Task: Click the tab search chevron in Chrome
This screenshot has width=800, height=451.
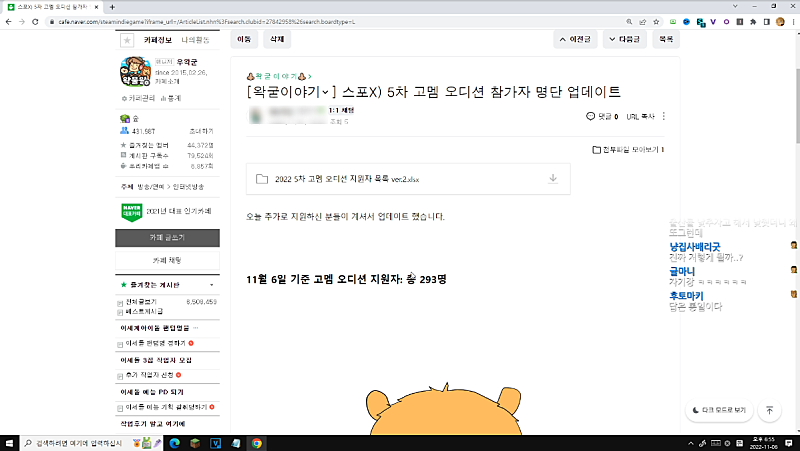Action: point(735,6)
